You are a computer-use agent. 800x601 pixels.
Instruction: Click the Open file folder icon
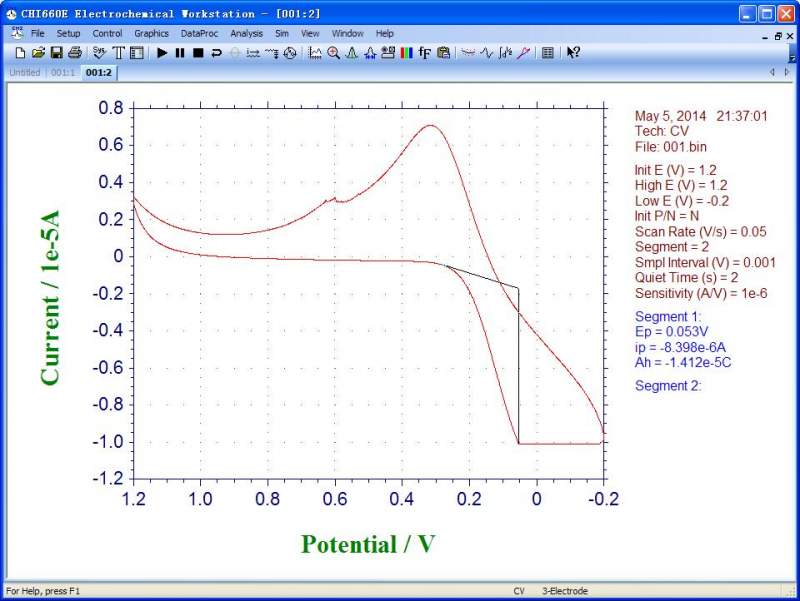coord(38,53)
